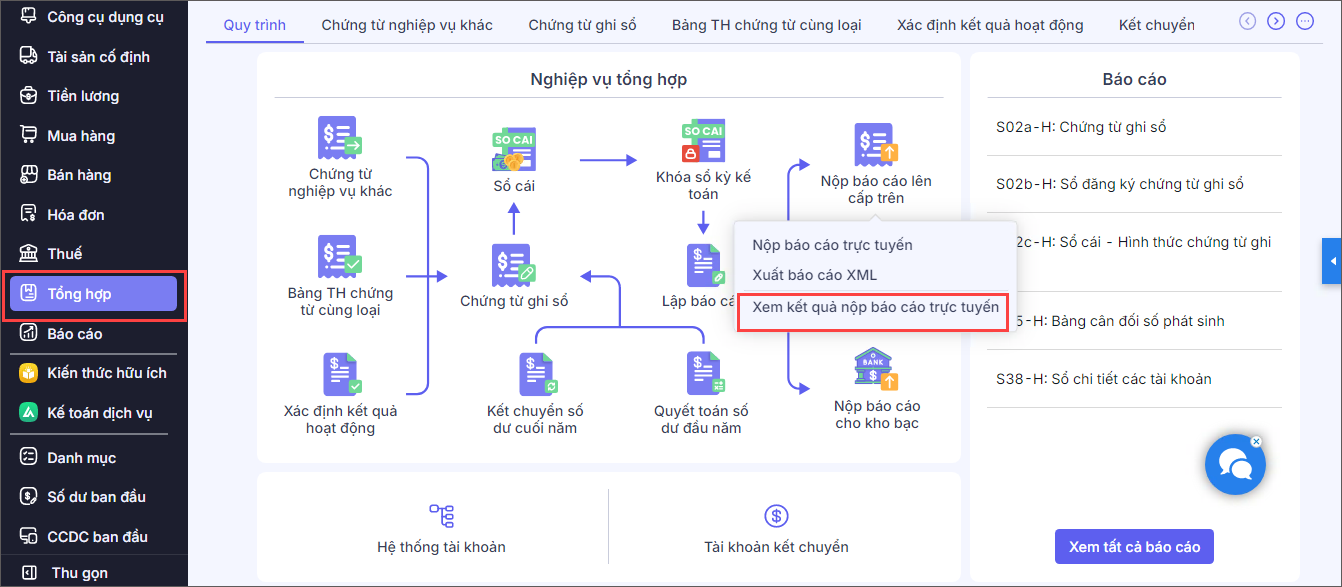Viewport: 1342px width, 587px height.
Task: Open the chat support bubble
Action: [x=1235, y=464]
